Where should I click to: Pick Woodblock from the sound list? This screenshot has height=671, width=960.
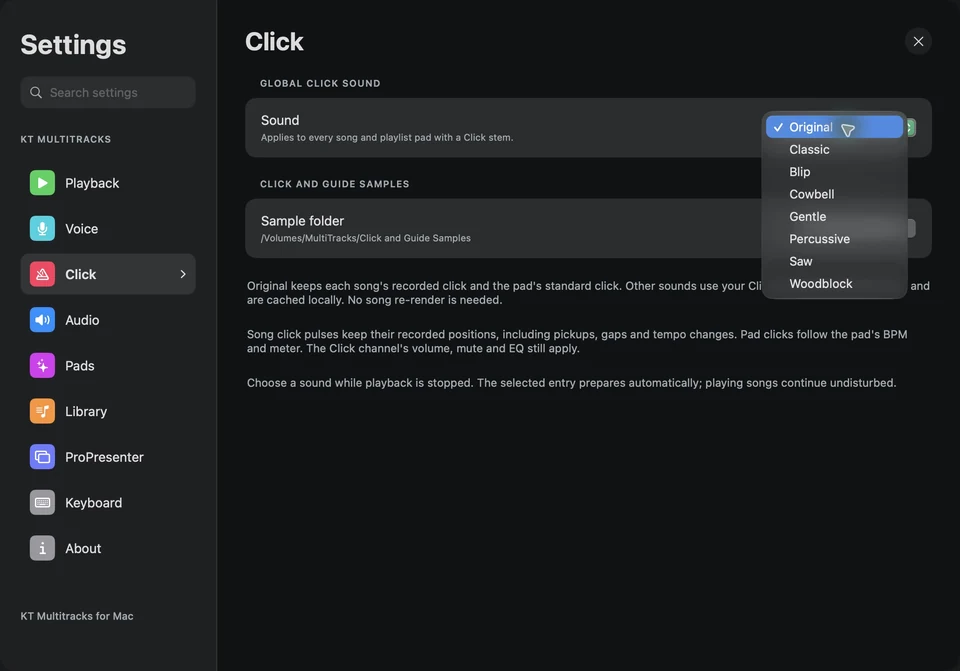pos(834,283)
